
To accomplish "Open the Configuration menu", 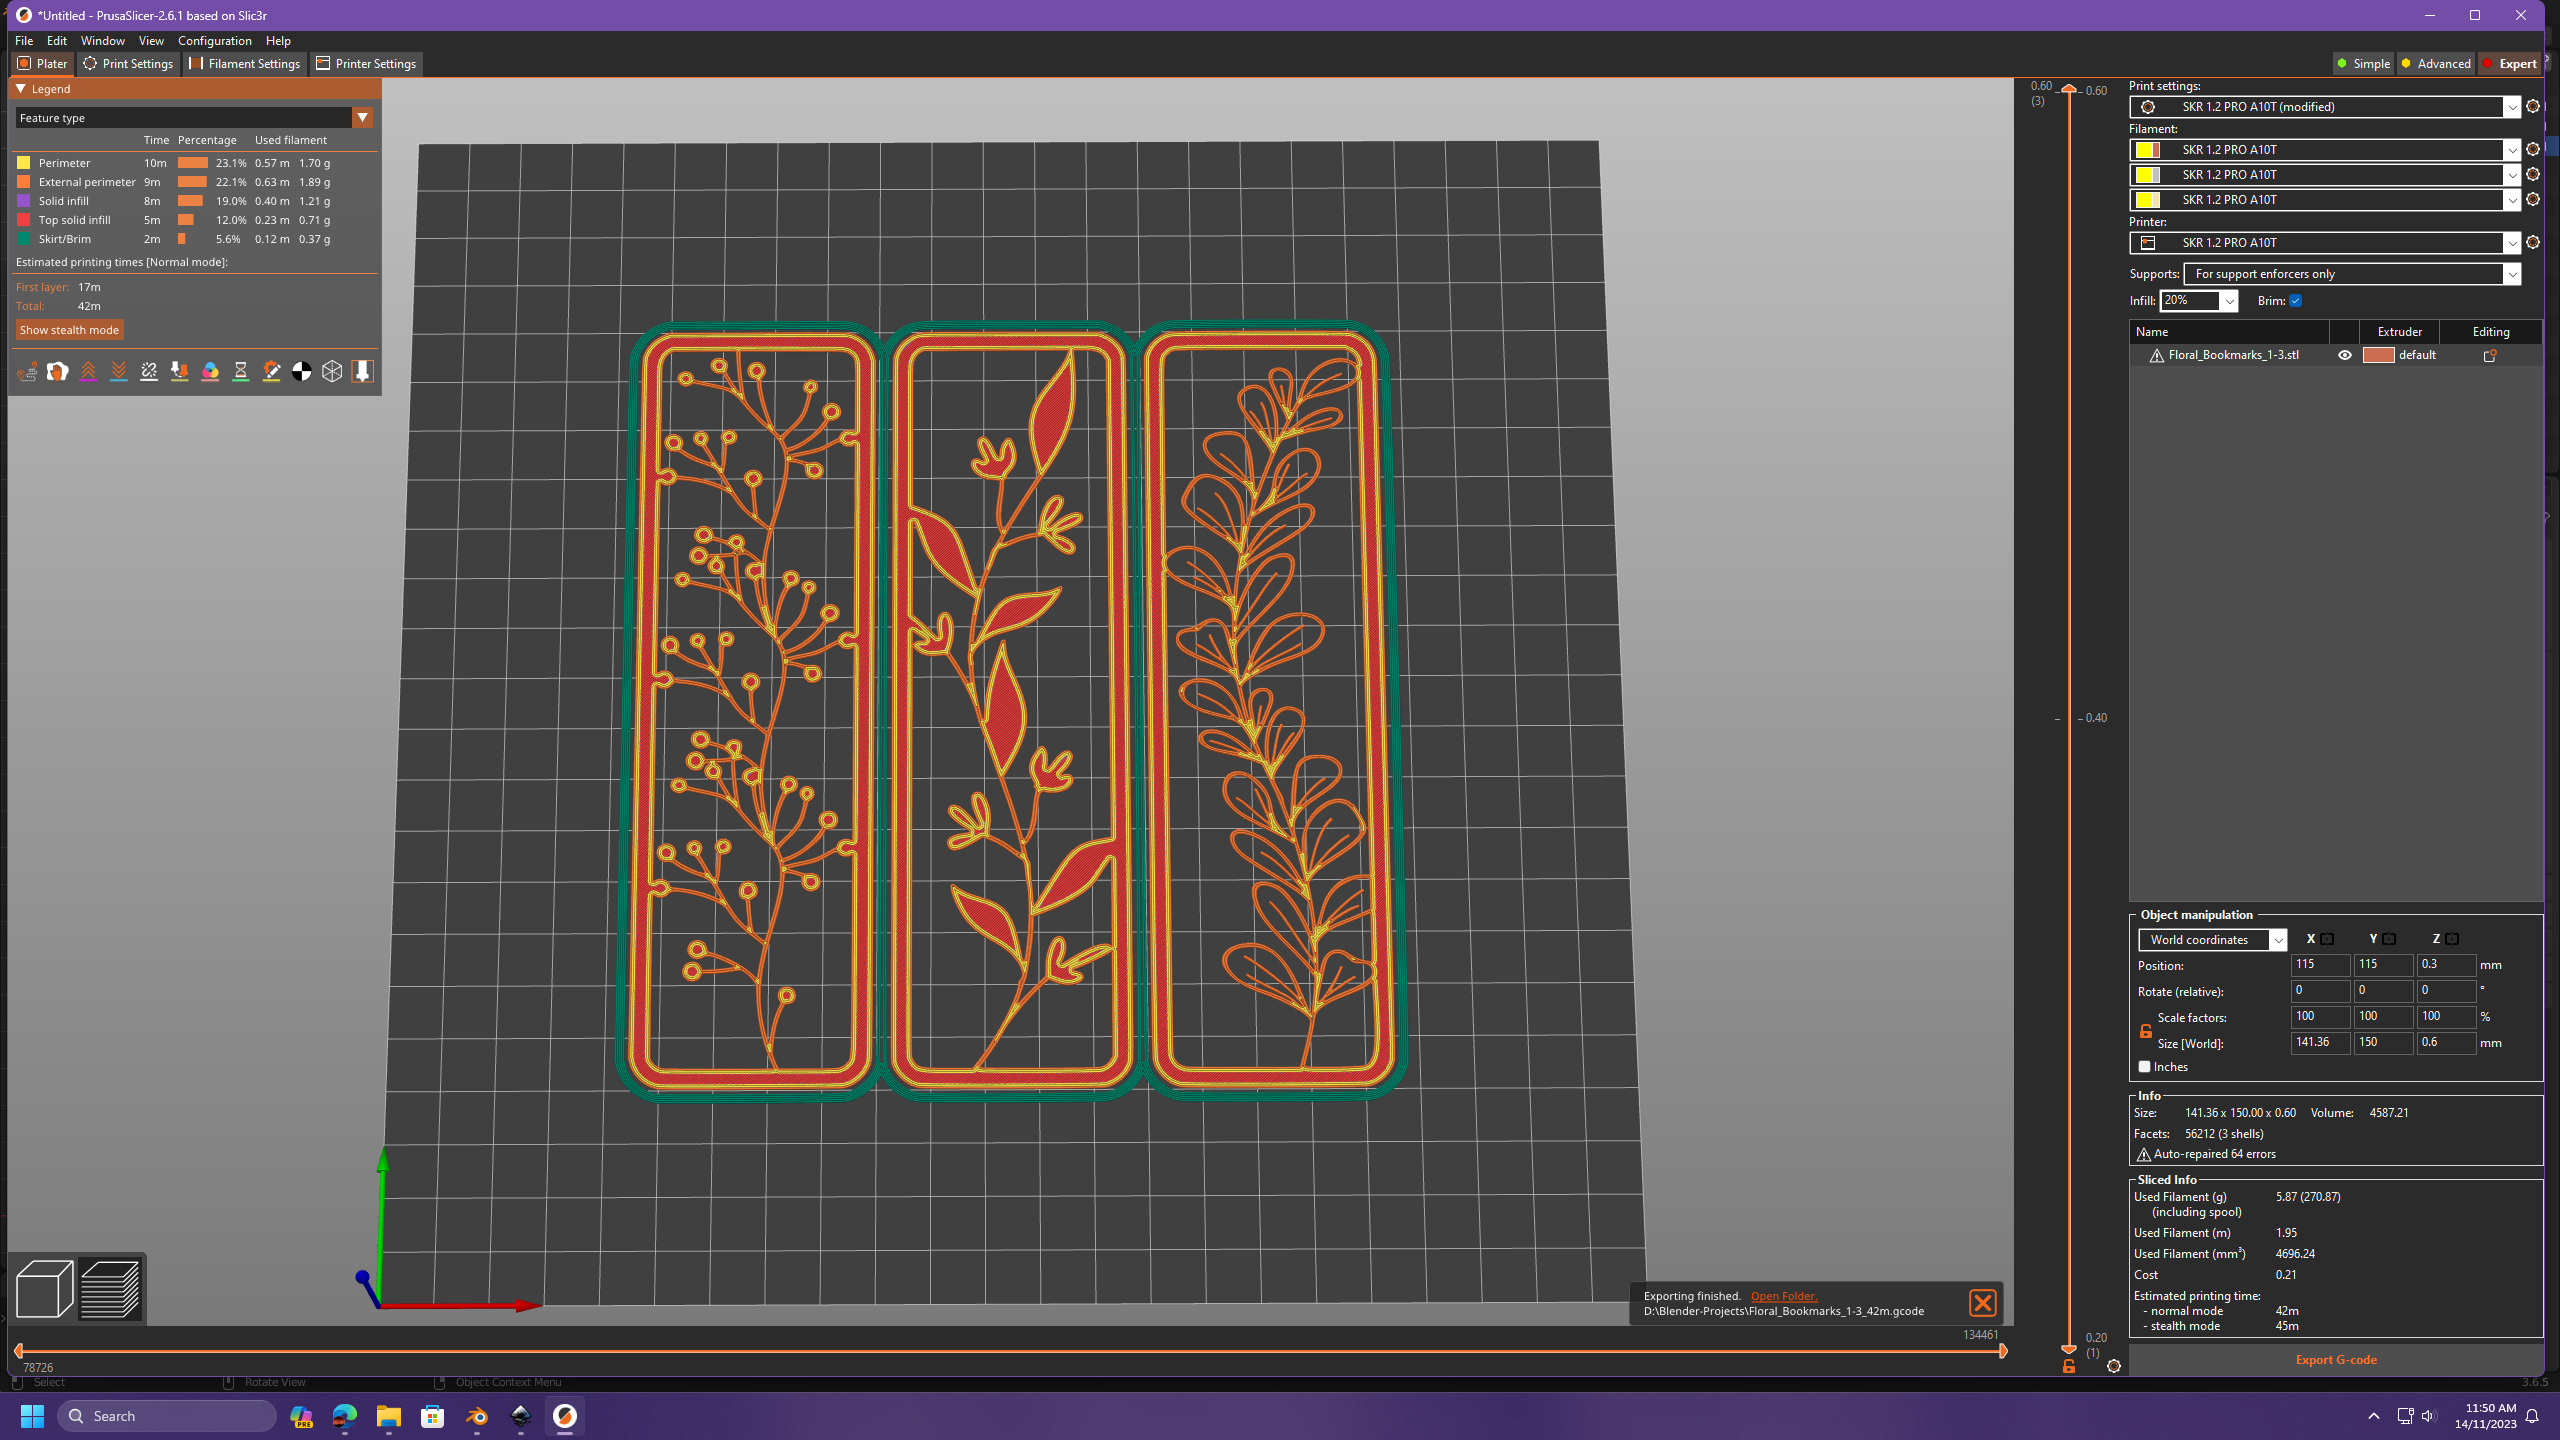I will [214, 41].
